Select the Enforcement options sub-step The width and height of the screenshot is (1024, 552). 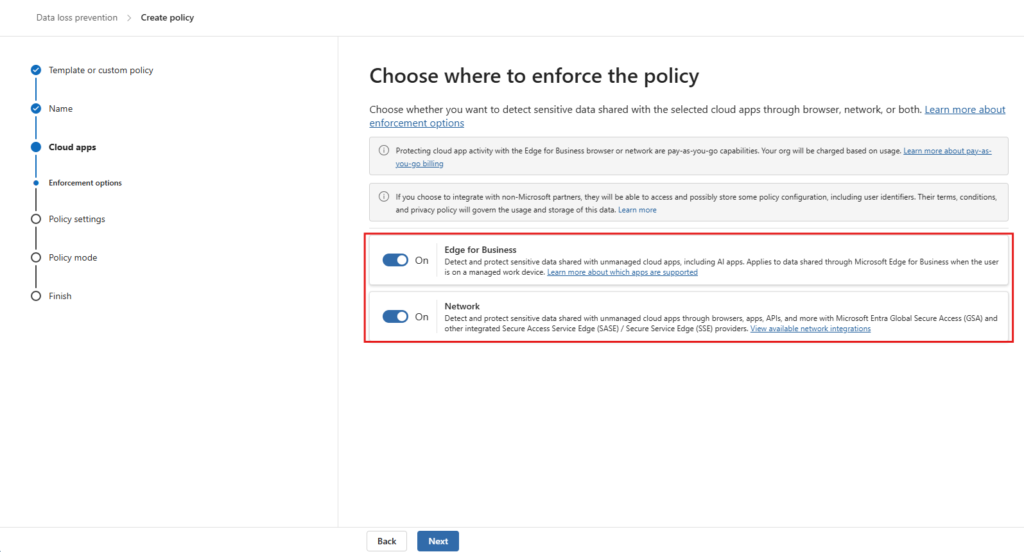tap(85, 183)
